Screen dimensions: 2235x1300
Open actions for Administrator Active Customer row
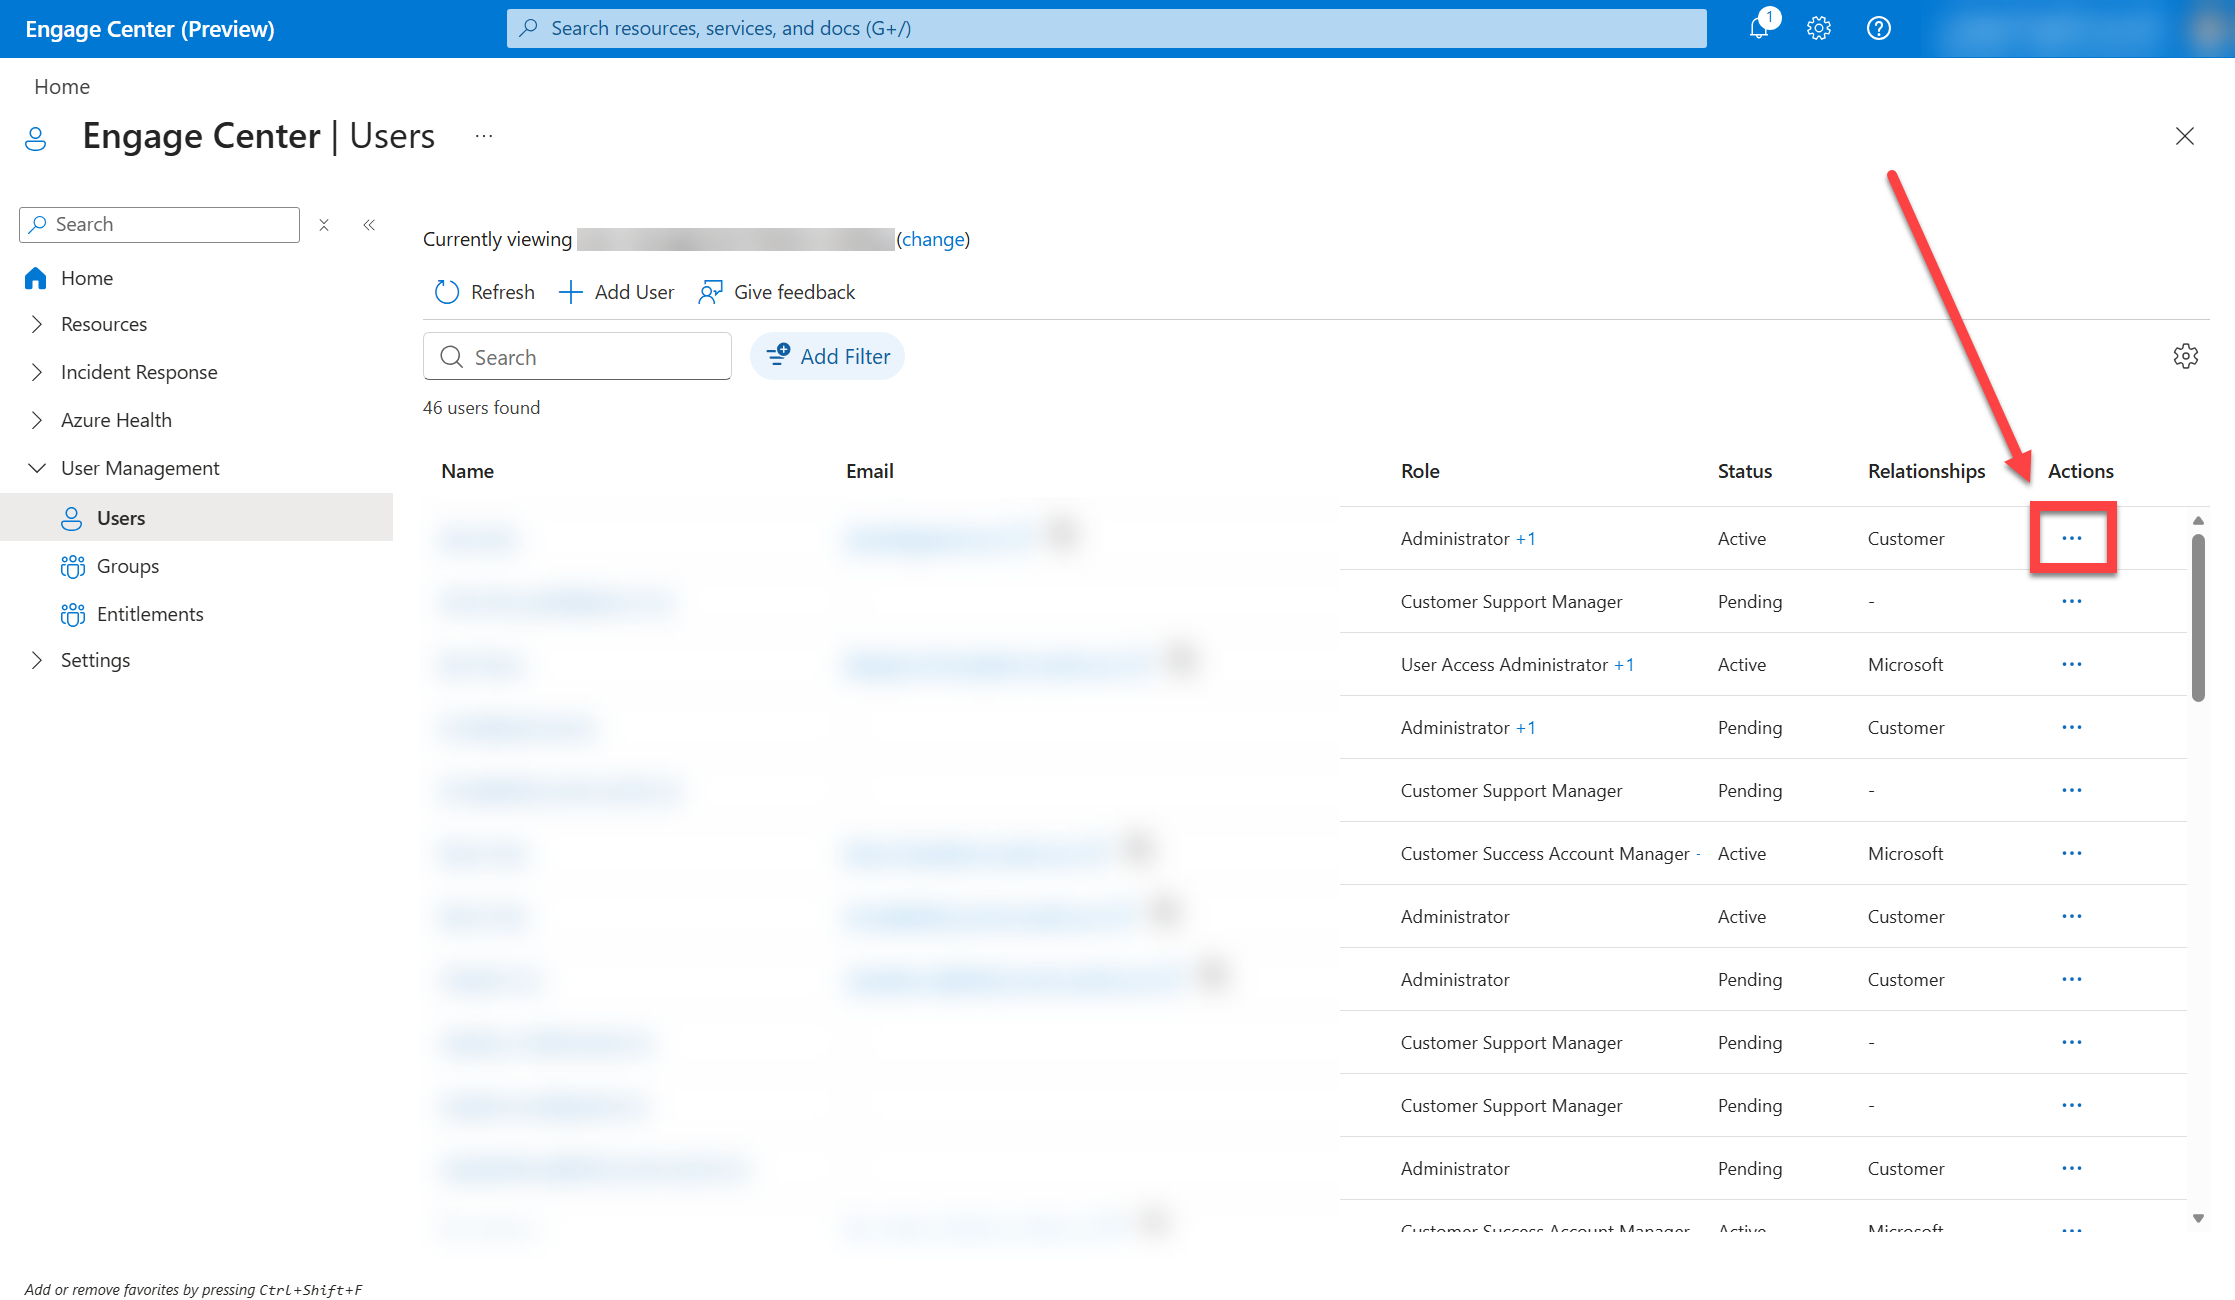2071,916
